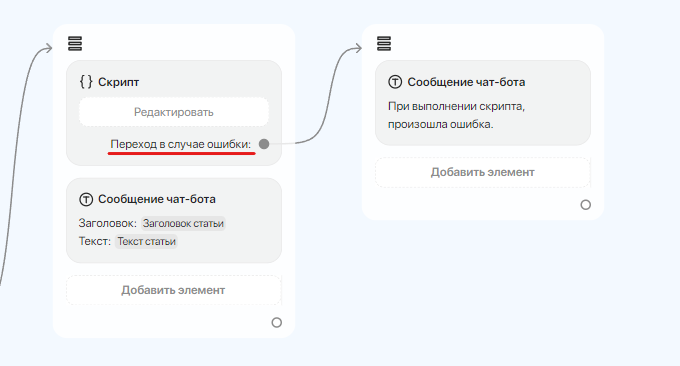Click Переход в случае ошибки label
Image resolution: width=680 pixels, height=366 pixels.
point(180,144)
